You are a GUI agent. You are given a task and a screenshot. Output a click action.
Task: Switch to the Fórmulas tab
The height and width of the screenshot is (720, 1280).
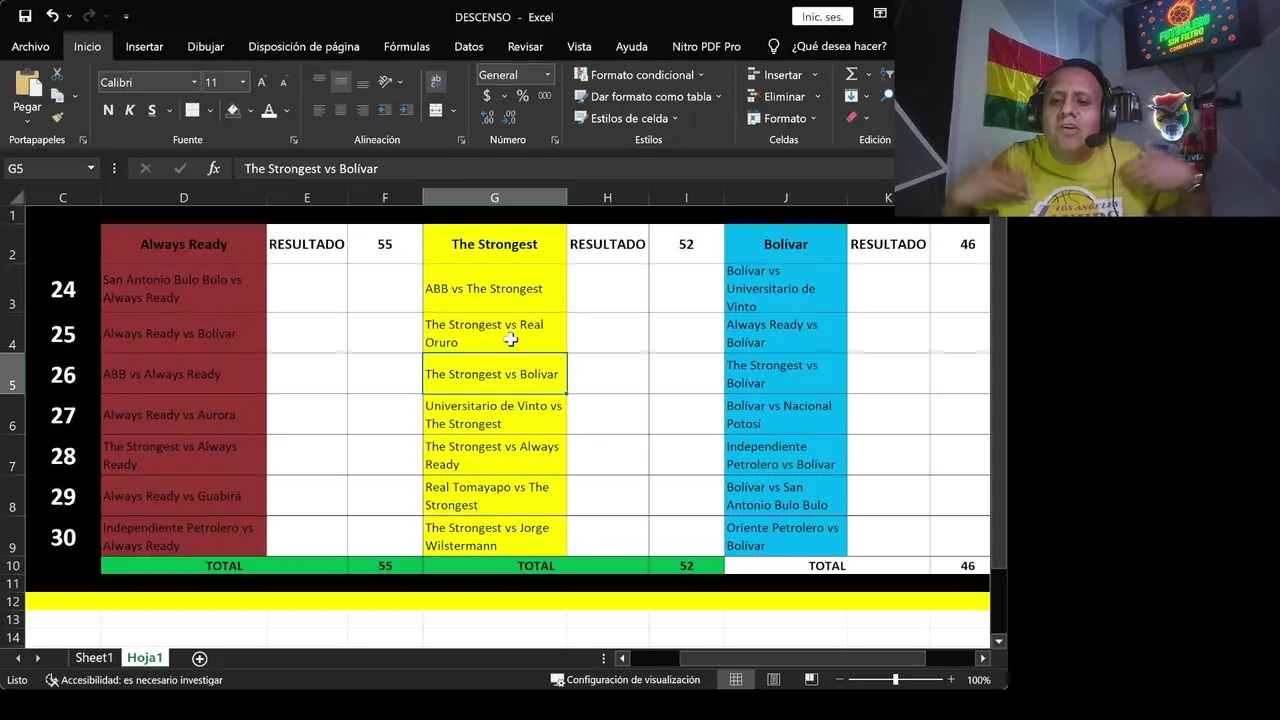tap(407, 46)
